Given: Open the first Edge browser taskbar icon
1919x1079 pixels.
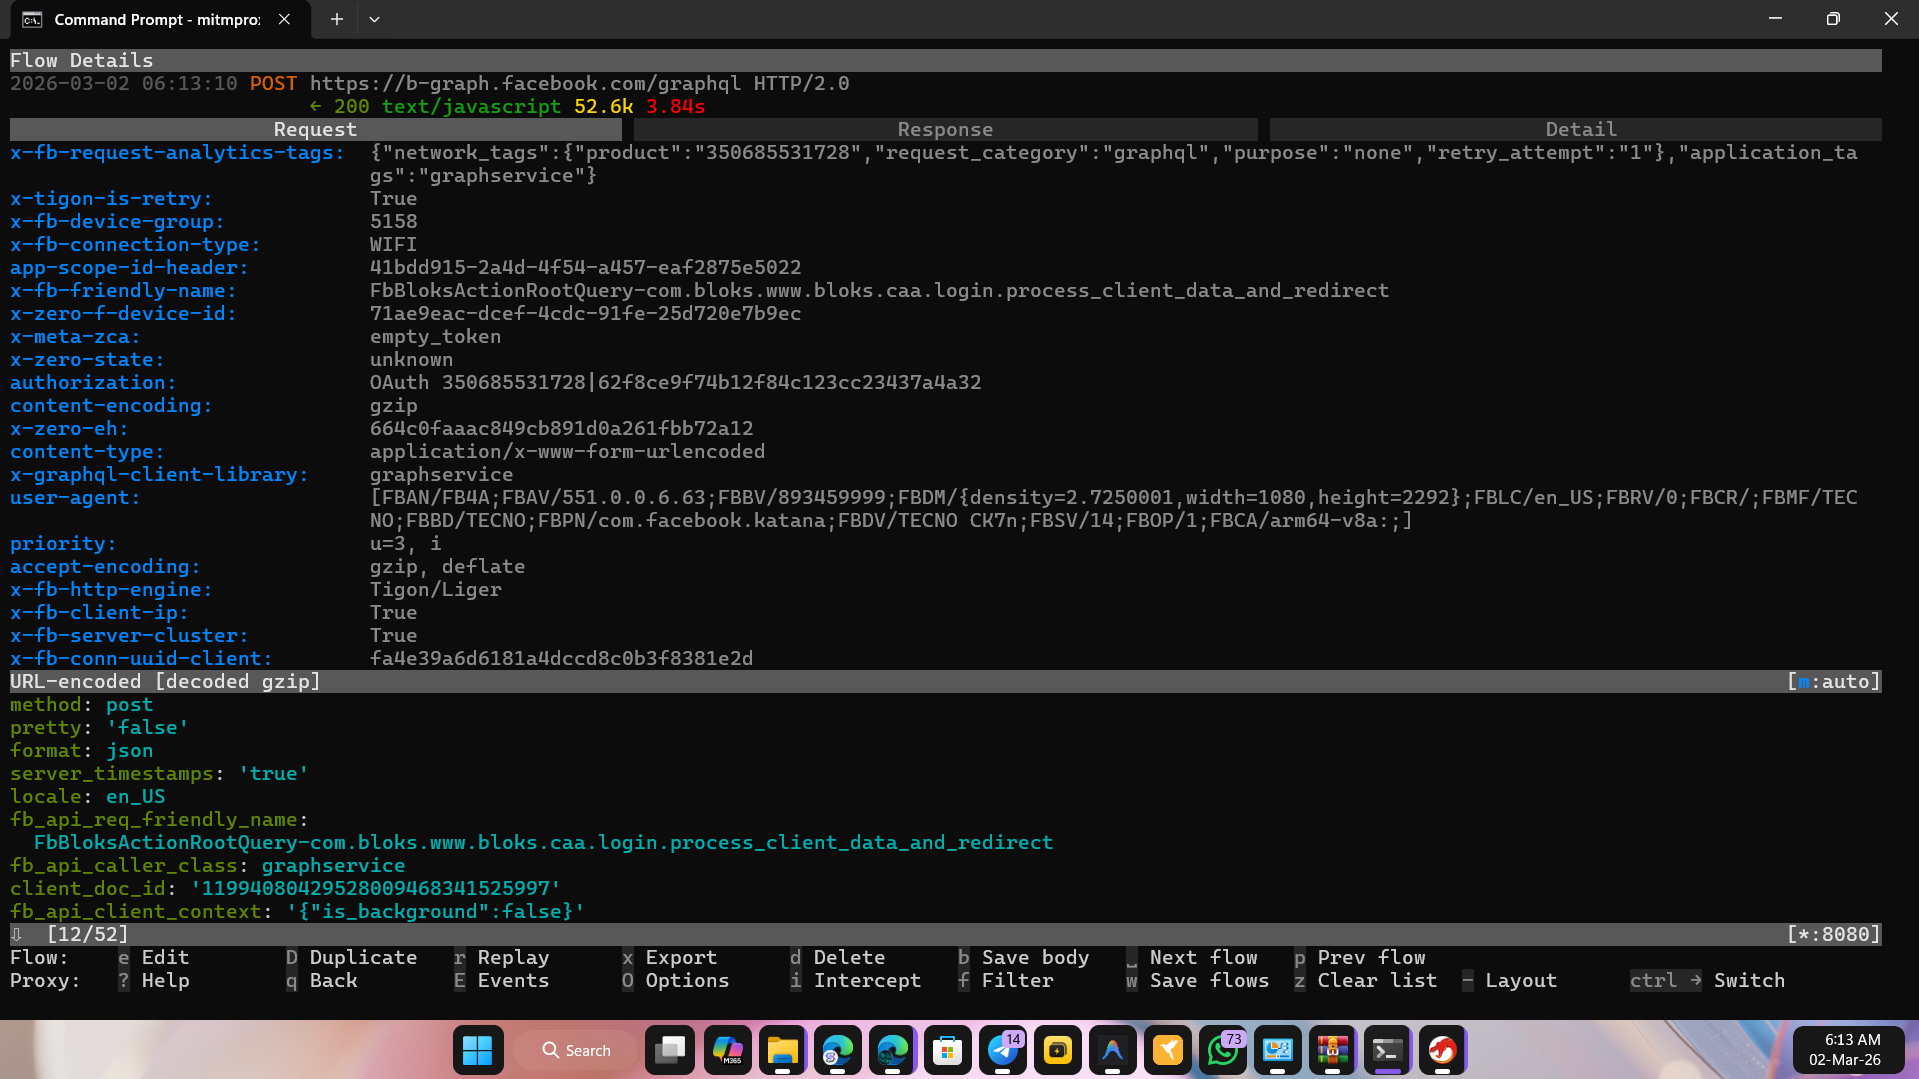Looking at the screenshot, I should pyautogui.click(x=837, y=1050).
